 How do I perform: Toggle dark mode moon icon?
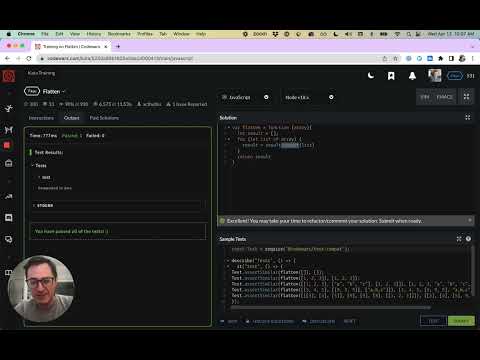(x=371, y=76)
